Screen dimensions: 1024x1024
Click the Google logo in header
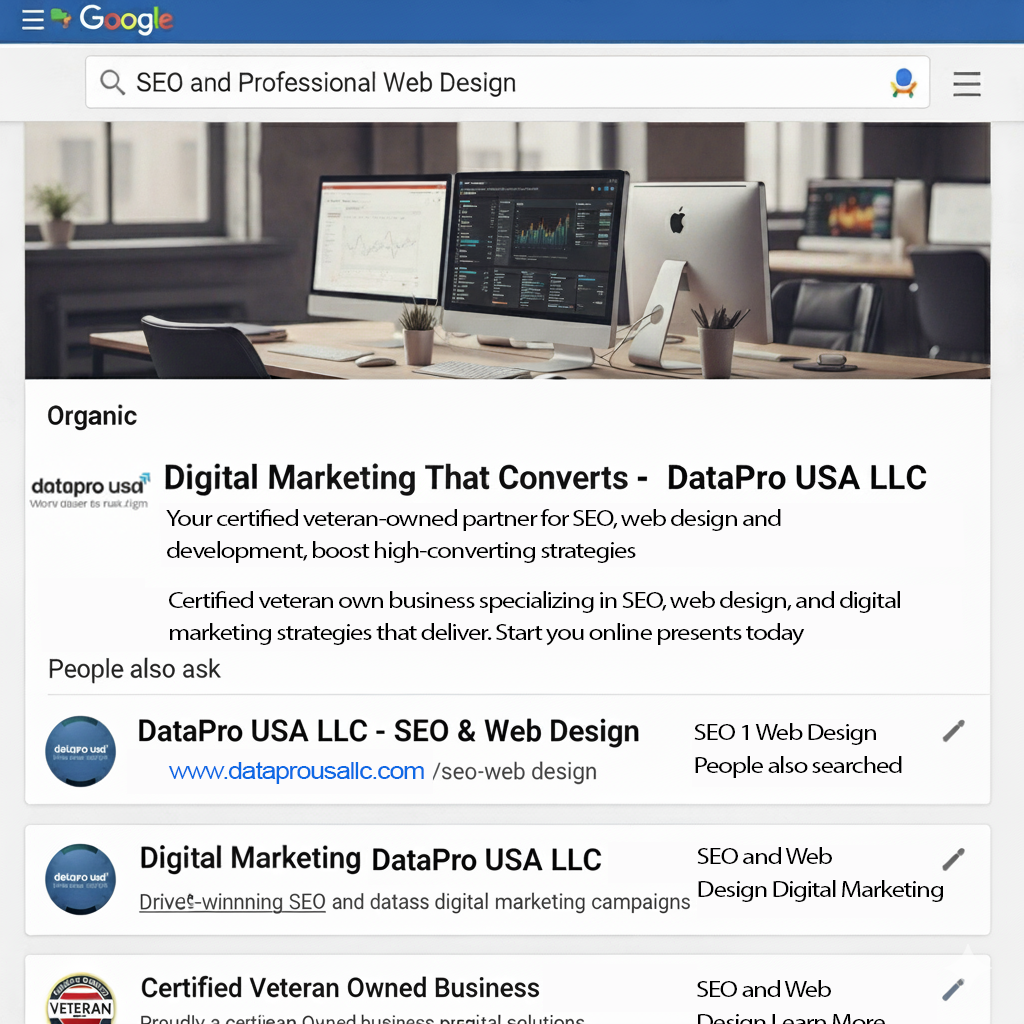[x=126, y=20]
